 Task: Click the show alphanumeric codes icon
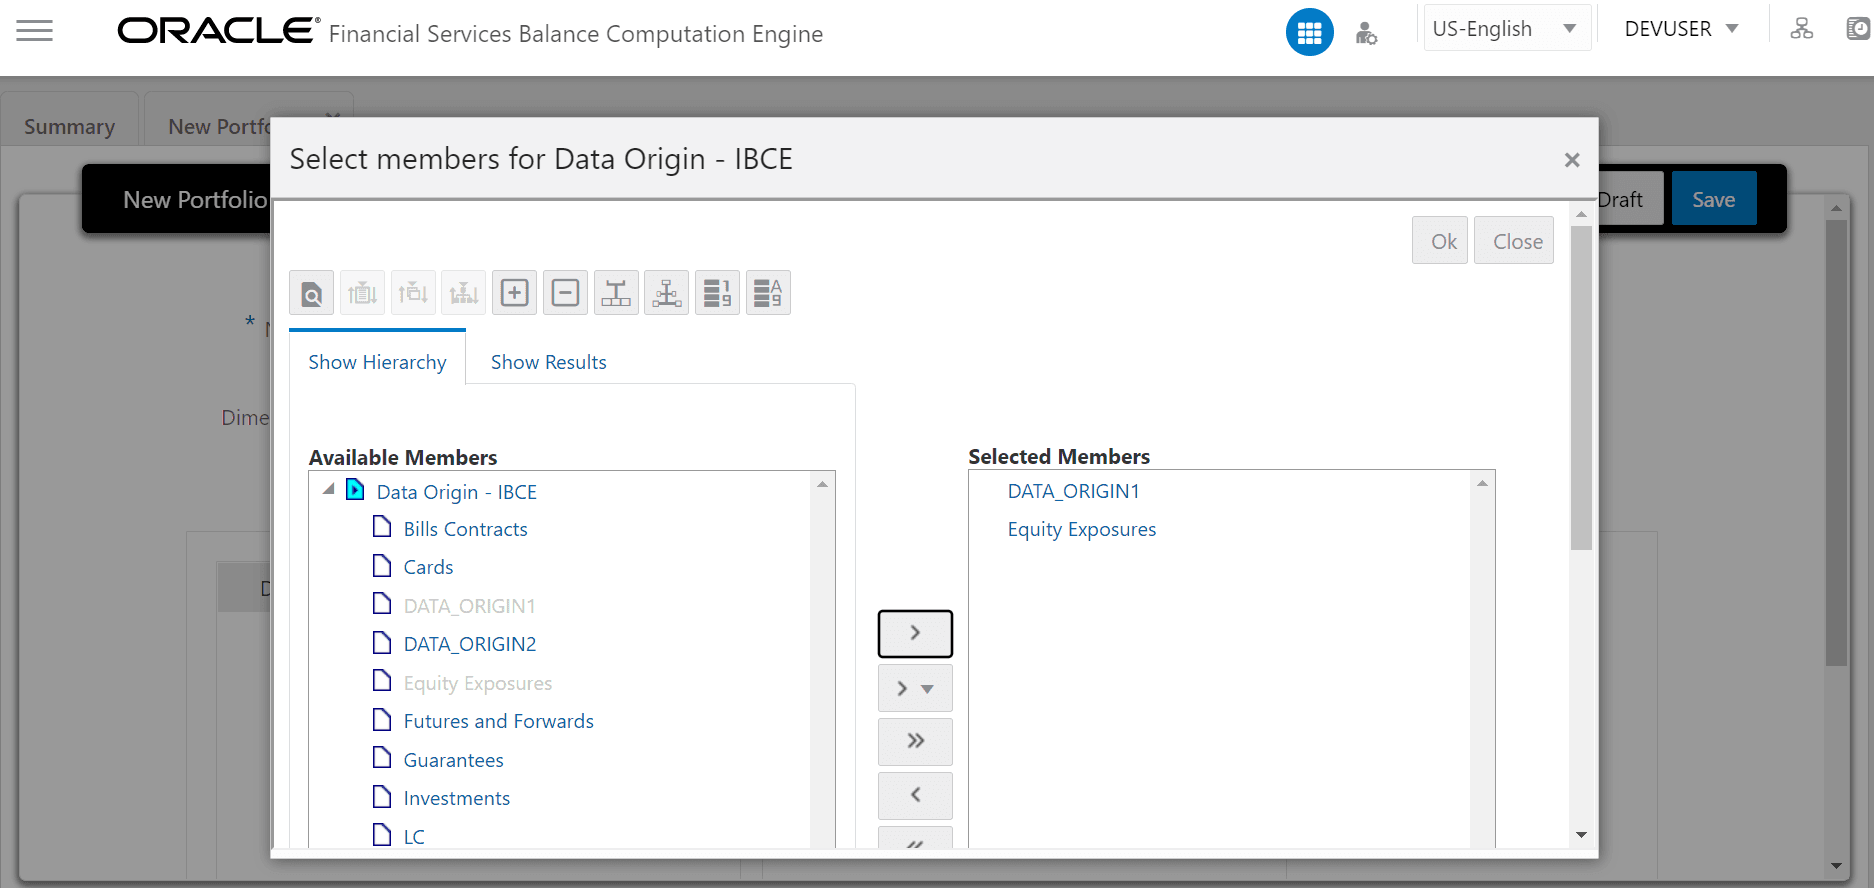click(768, 293)
